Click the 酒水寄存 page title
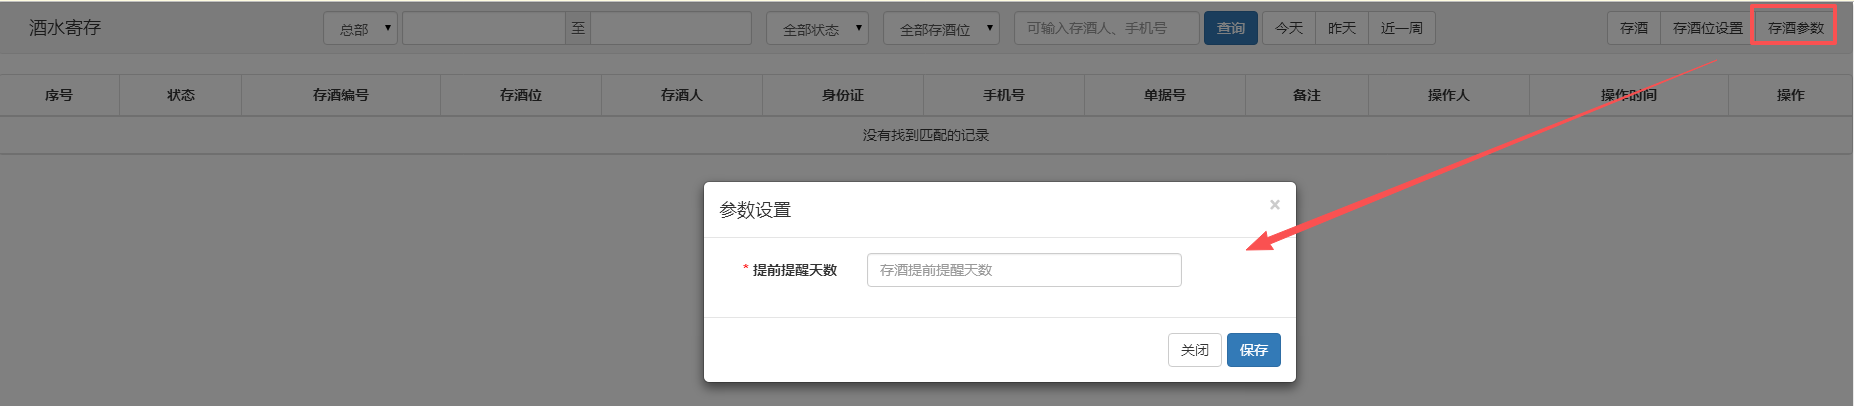Viewport: 1854px width, 406px height. click(65, 28)
